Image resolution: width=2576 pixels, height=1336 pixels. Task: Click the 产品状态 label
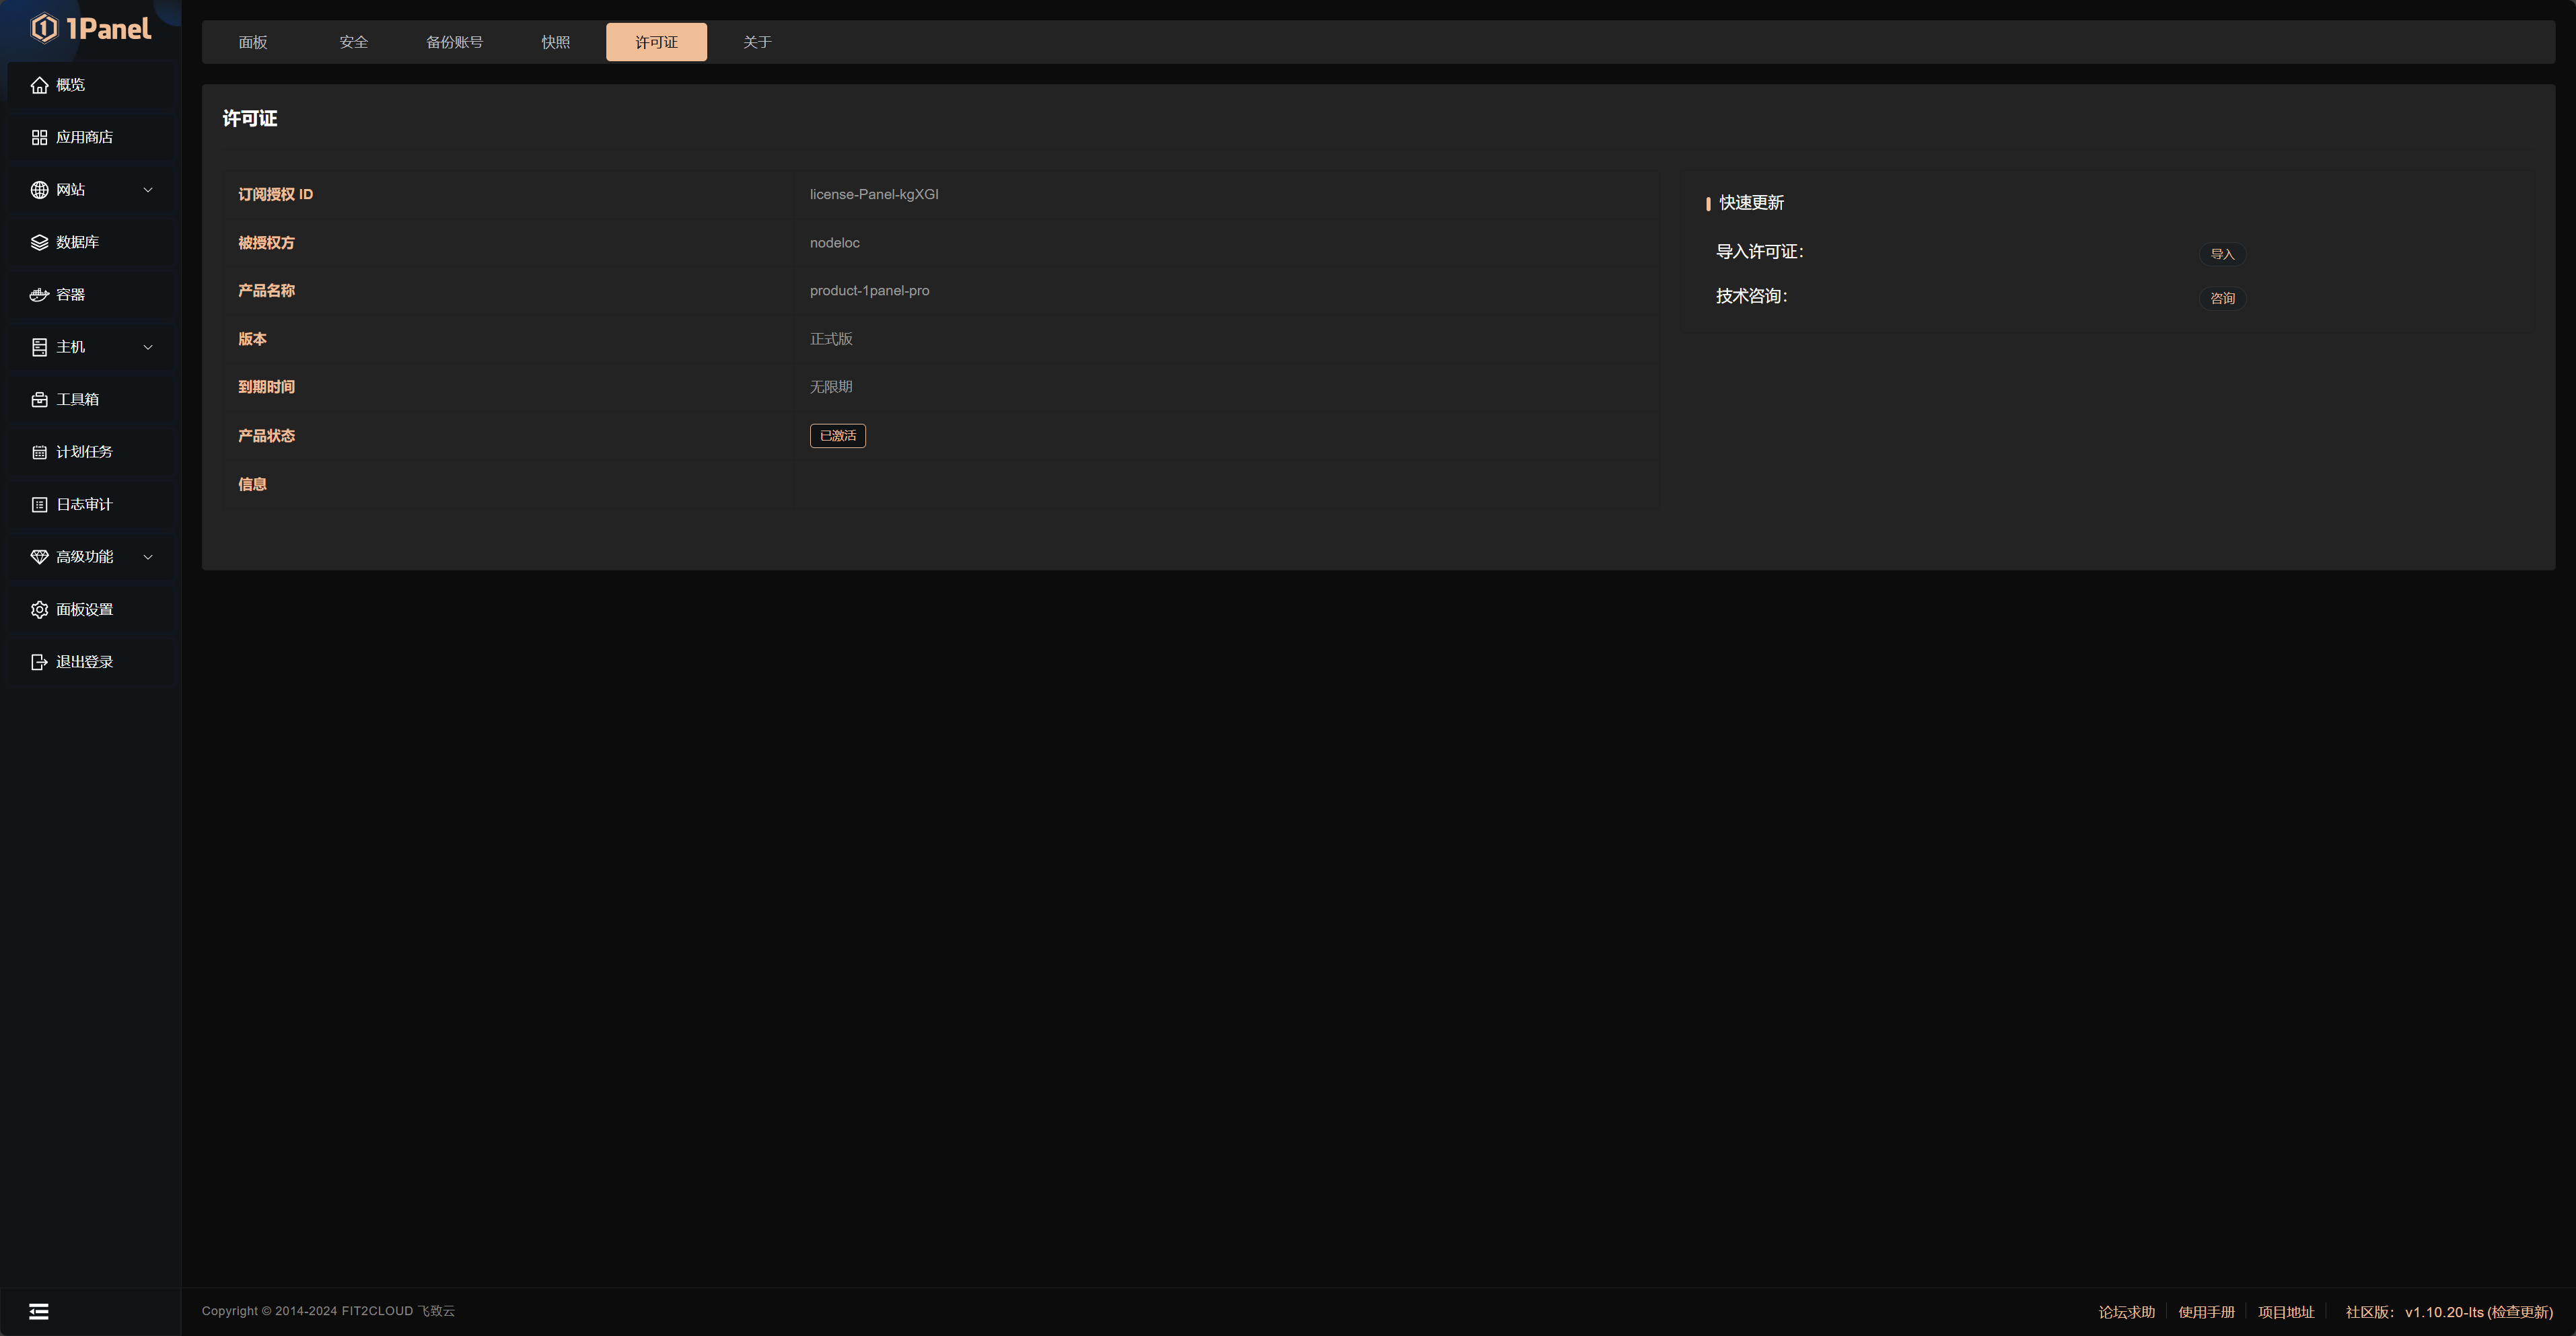coord(266,436)
